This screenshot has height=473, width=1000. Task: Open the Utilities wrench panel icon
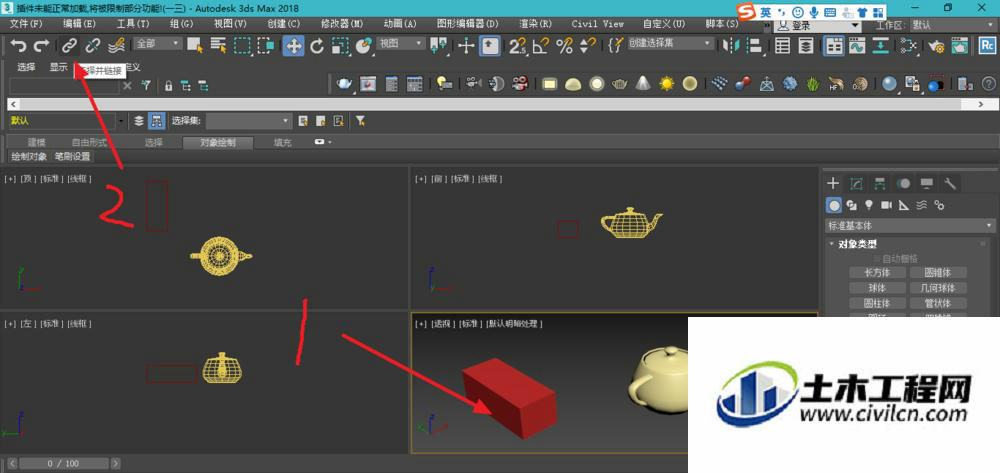tap(950, 184)
